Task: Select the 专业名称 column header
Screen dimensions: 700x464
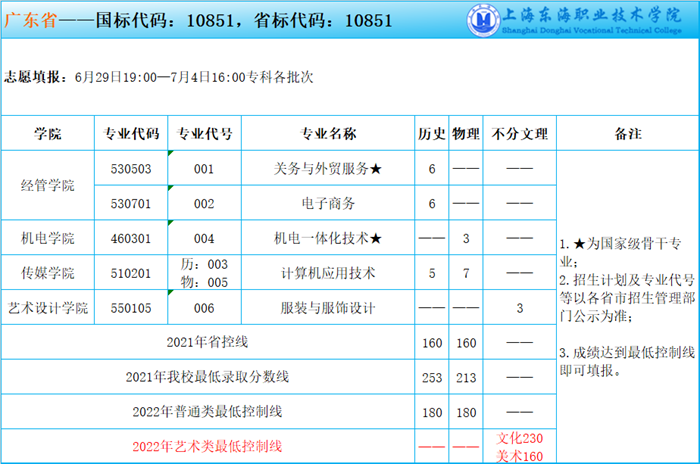Action: pos(328,134)
